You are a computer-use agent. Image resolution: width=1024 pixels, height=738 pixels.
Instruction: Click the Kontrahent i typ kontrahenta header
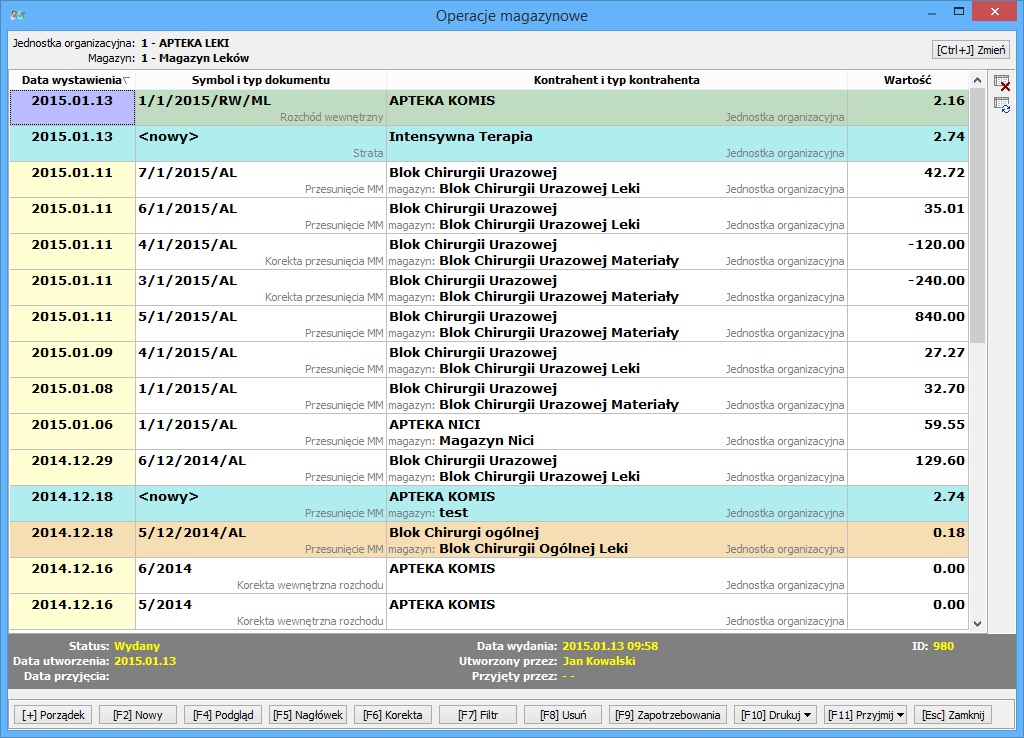point(616,80)
